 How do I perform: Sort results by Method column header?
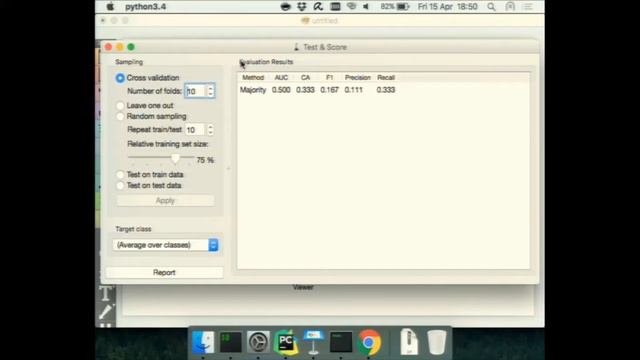[x=253, y=78]
